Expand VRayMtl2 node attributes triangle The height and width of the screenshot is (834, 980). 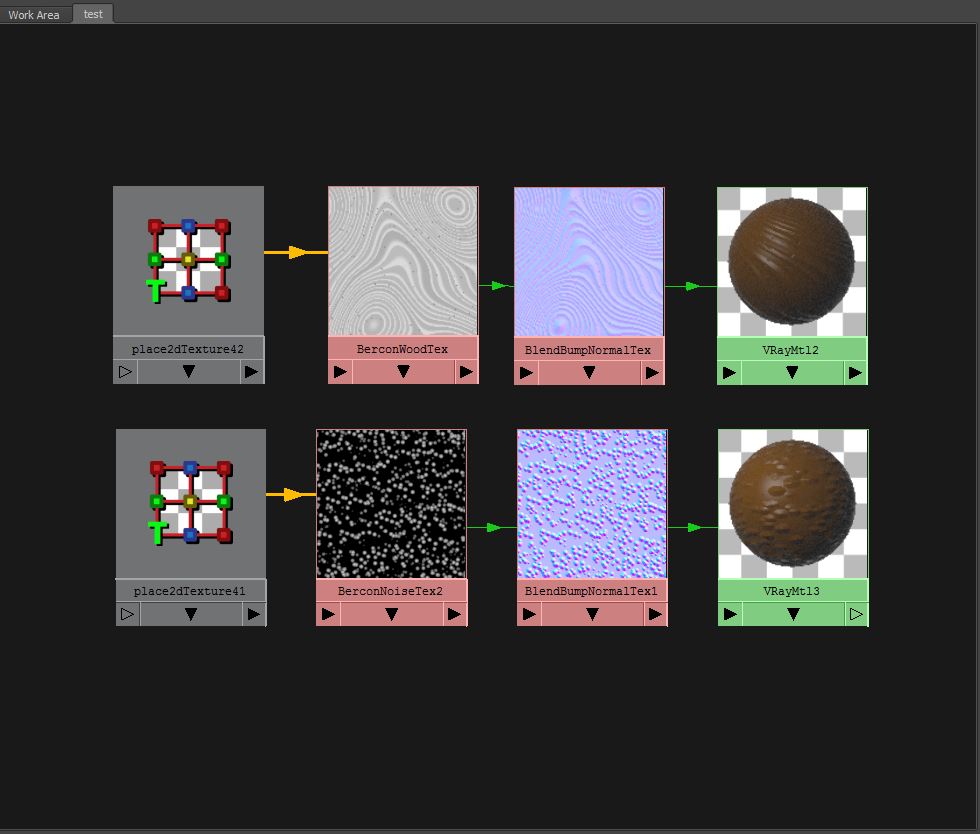(x=792, y=373)
